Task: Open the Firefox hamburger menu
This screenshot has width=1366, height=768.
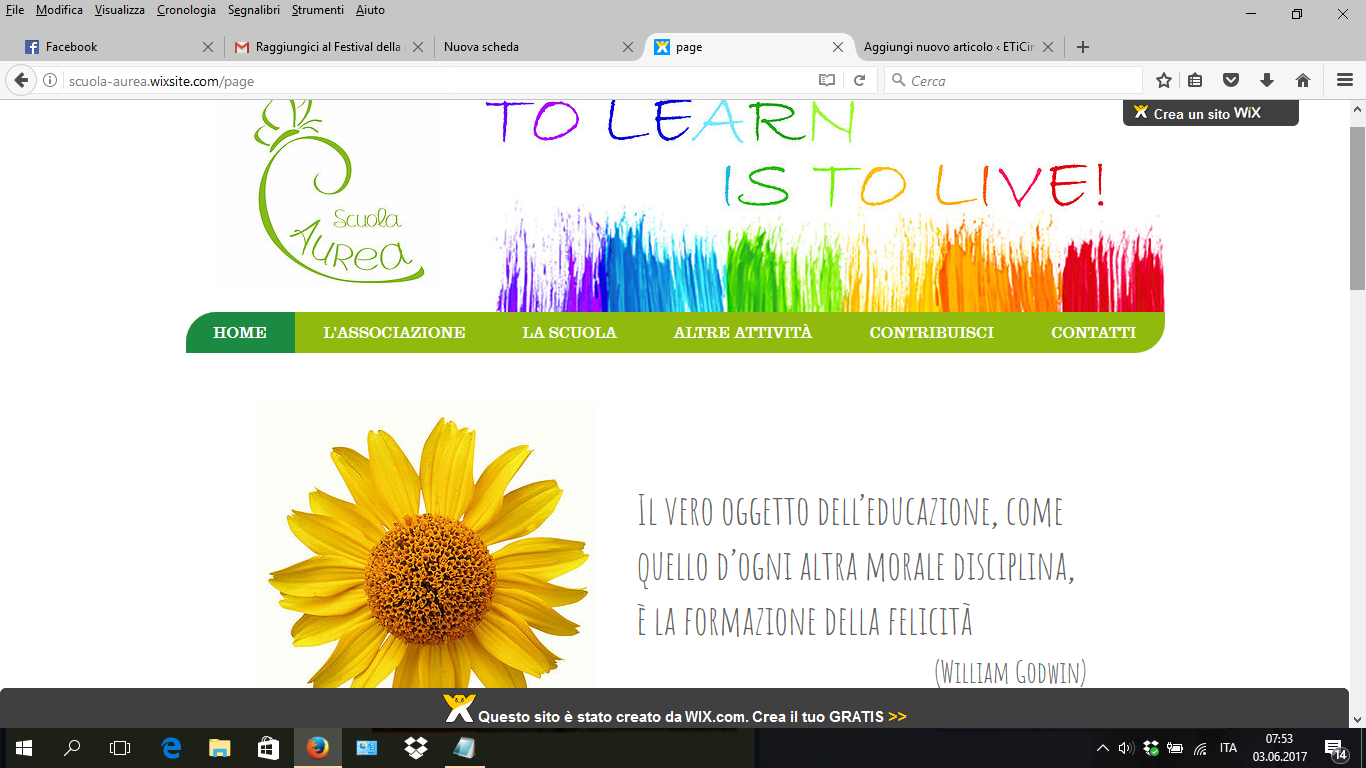Action: pyautogui.click(x=1345, y=80)
